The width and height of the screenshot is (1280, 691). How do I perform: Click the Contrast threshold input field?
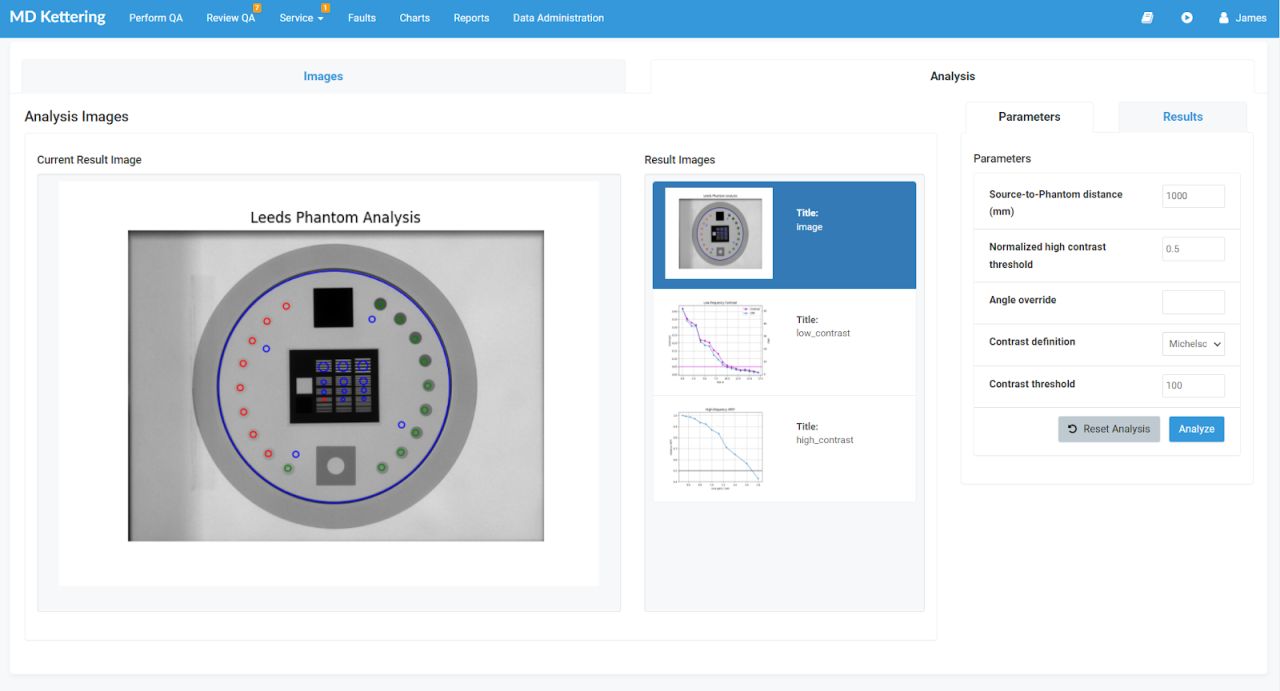tap(1193, 386)
